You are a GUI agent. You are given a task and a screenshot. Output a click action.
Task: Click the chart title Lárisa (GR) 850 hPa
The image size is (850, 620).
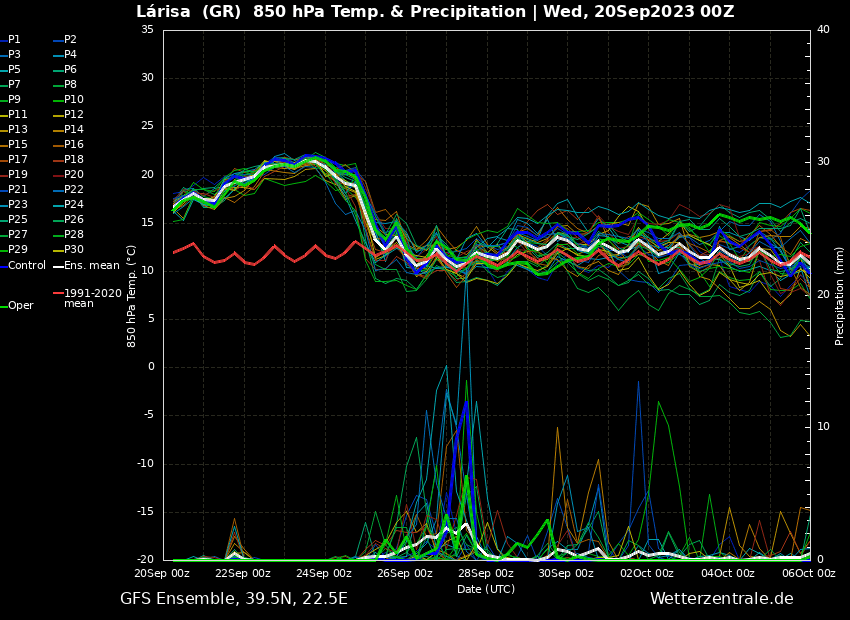point(435,12)
